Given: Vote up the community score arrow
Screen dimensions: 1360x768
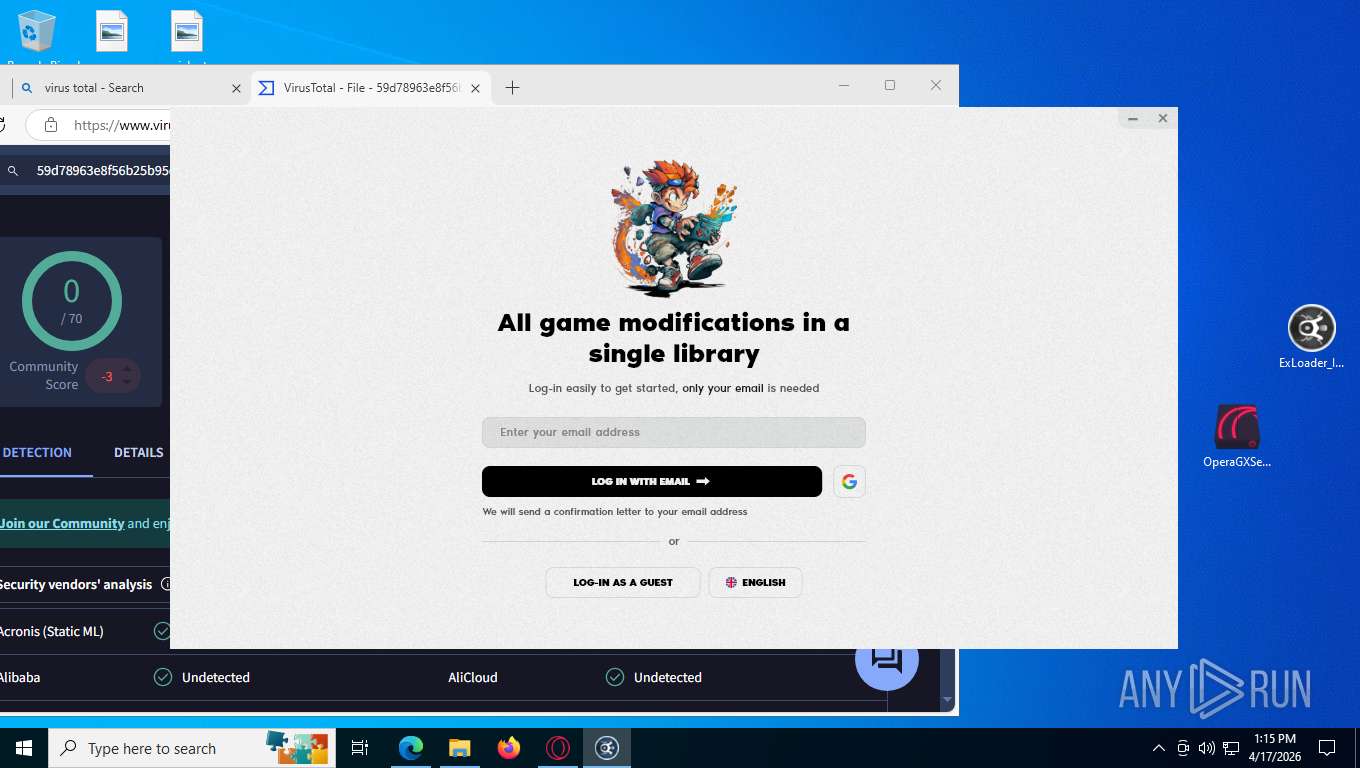Looking at the screenshot, I should (126, 369).
